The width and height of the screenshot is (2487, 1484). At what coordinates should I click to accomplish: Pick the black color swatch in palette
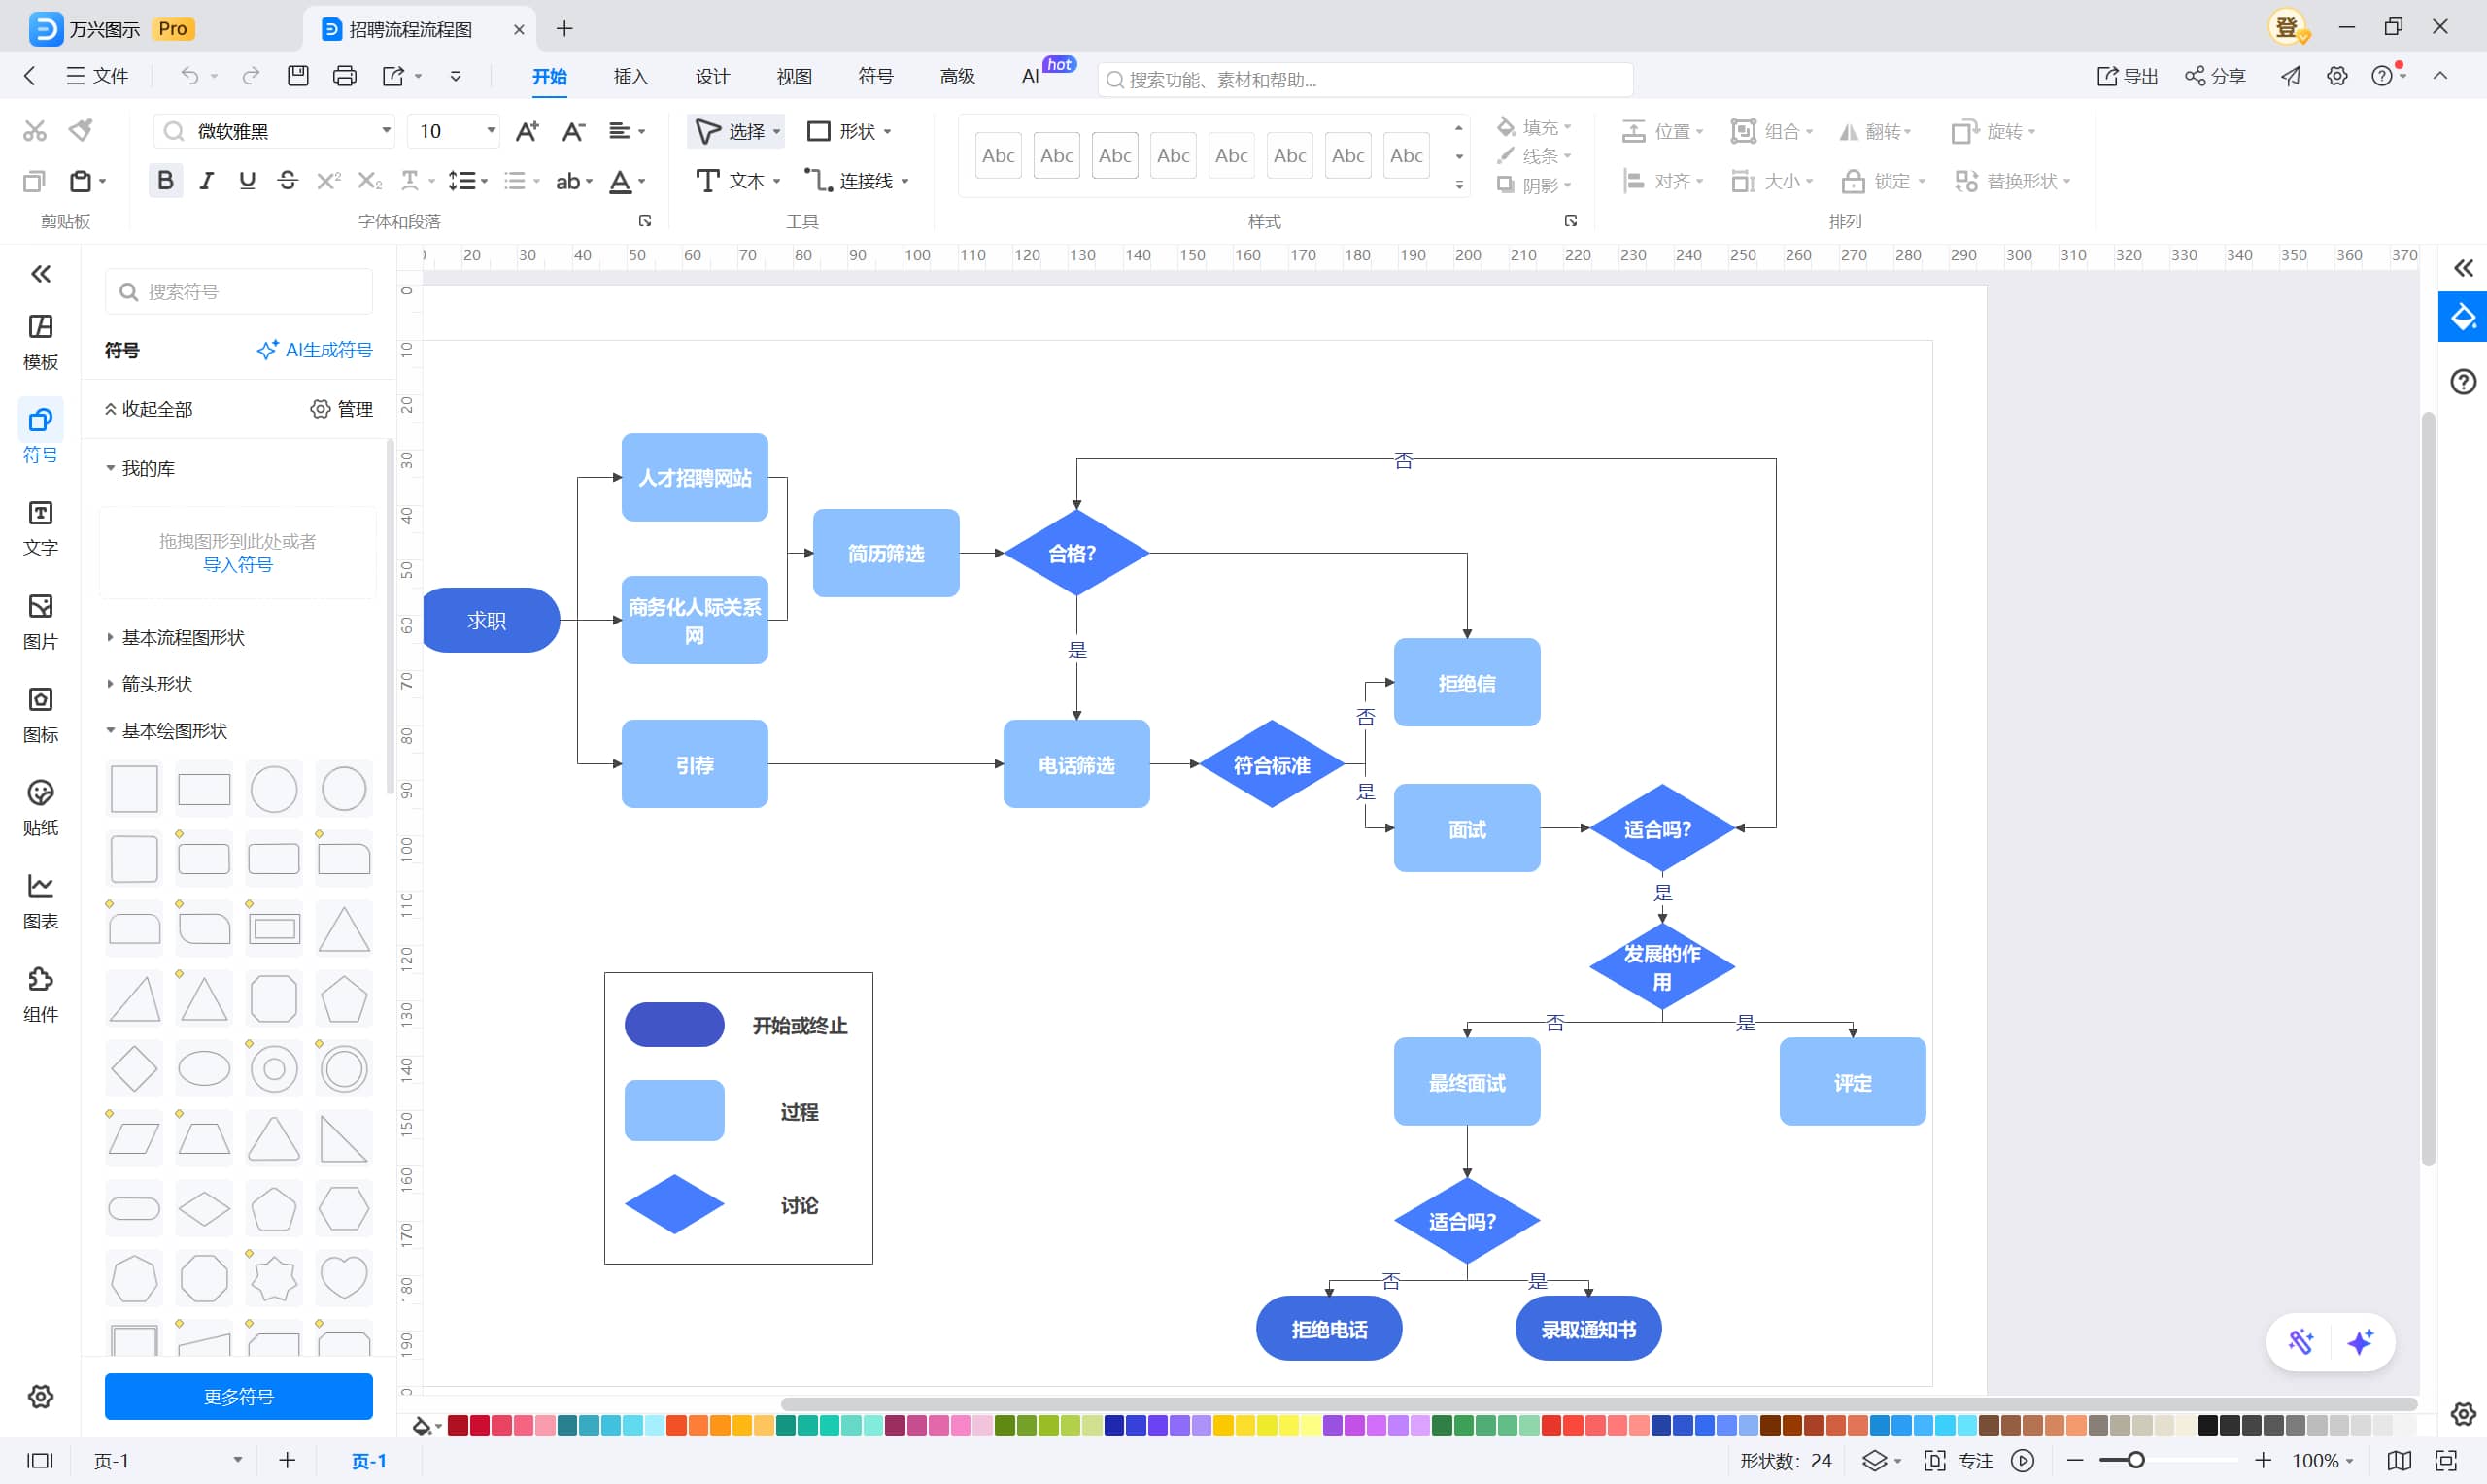point(2208,1426)
